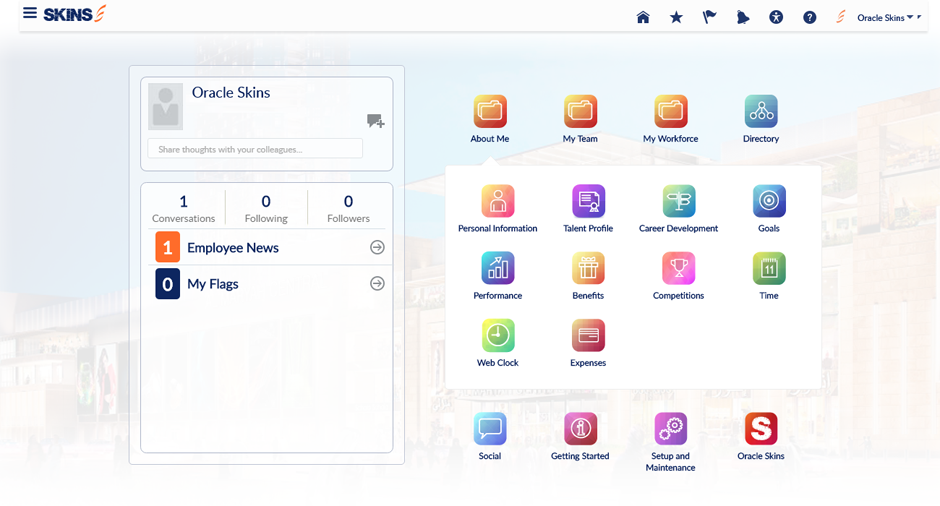Open the Web Clock icon
Screen dimensions: 940x506
pos(497,336)
